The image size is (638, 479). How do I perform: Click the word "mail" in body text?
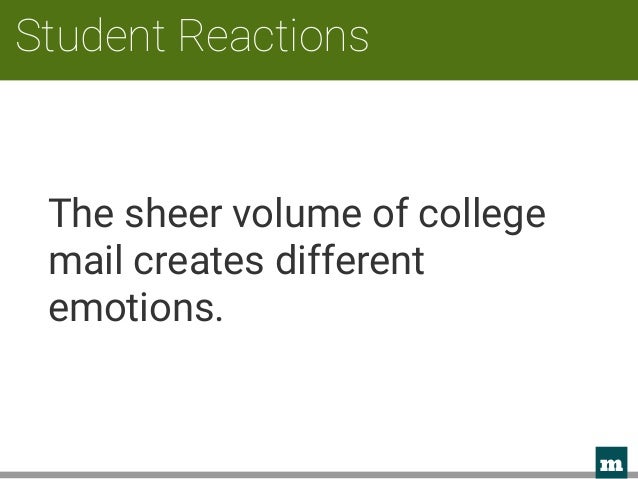85,260
